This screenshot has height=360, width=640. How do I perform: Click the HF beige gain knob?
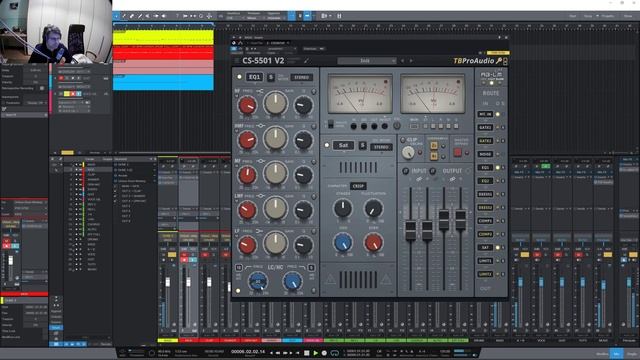point(276,103)
